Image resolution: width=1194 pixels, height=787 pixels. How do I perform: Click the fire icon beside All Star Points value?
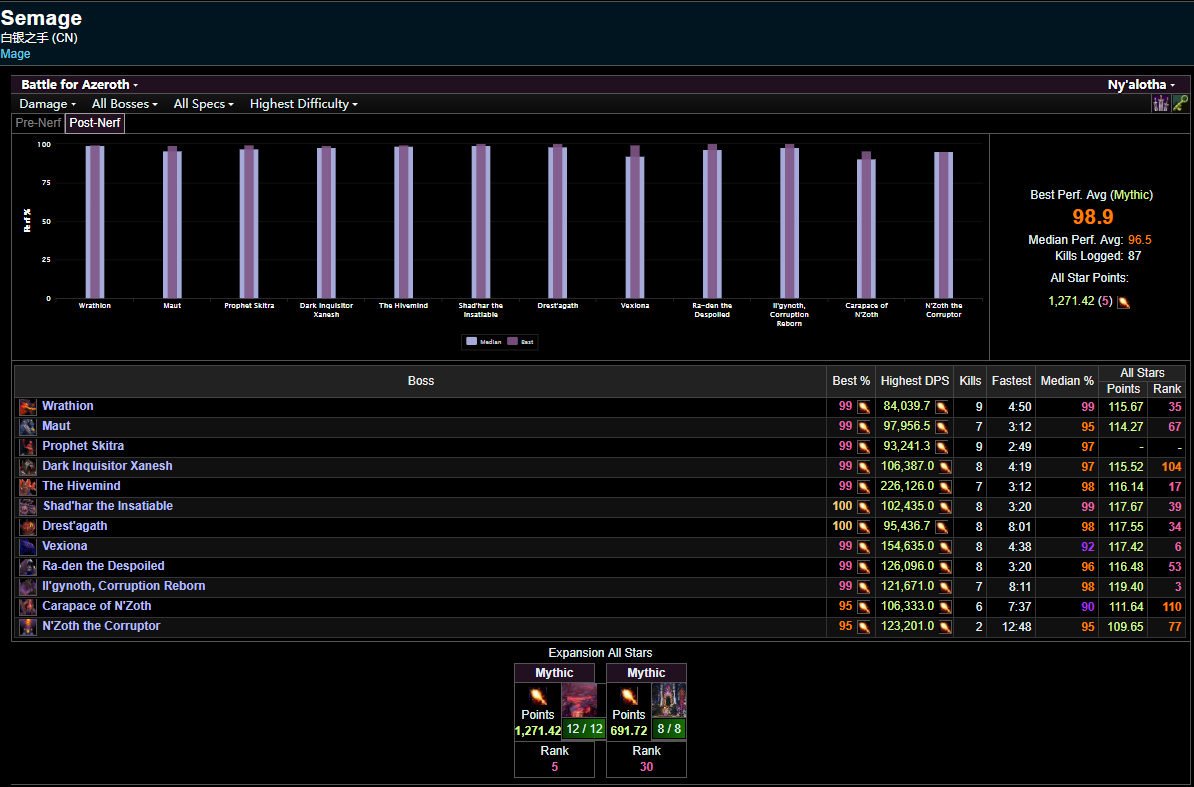[x=1122, y=299]
